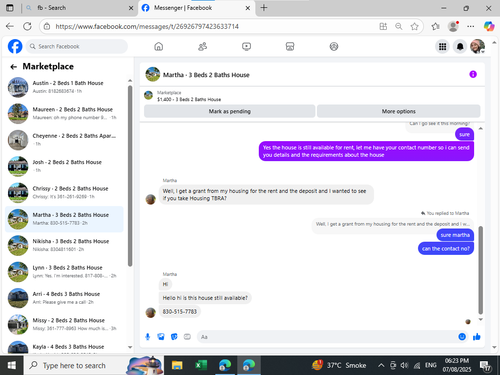Open the Watch video icon
Viewport: 500px width, 375px height.
(246, 46)
